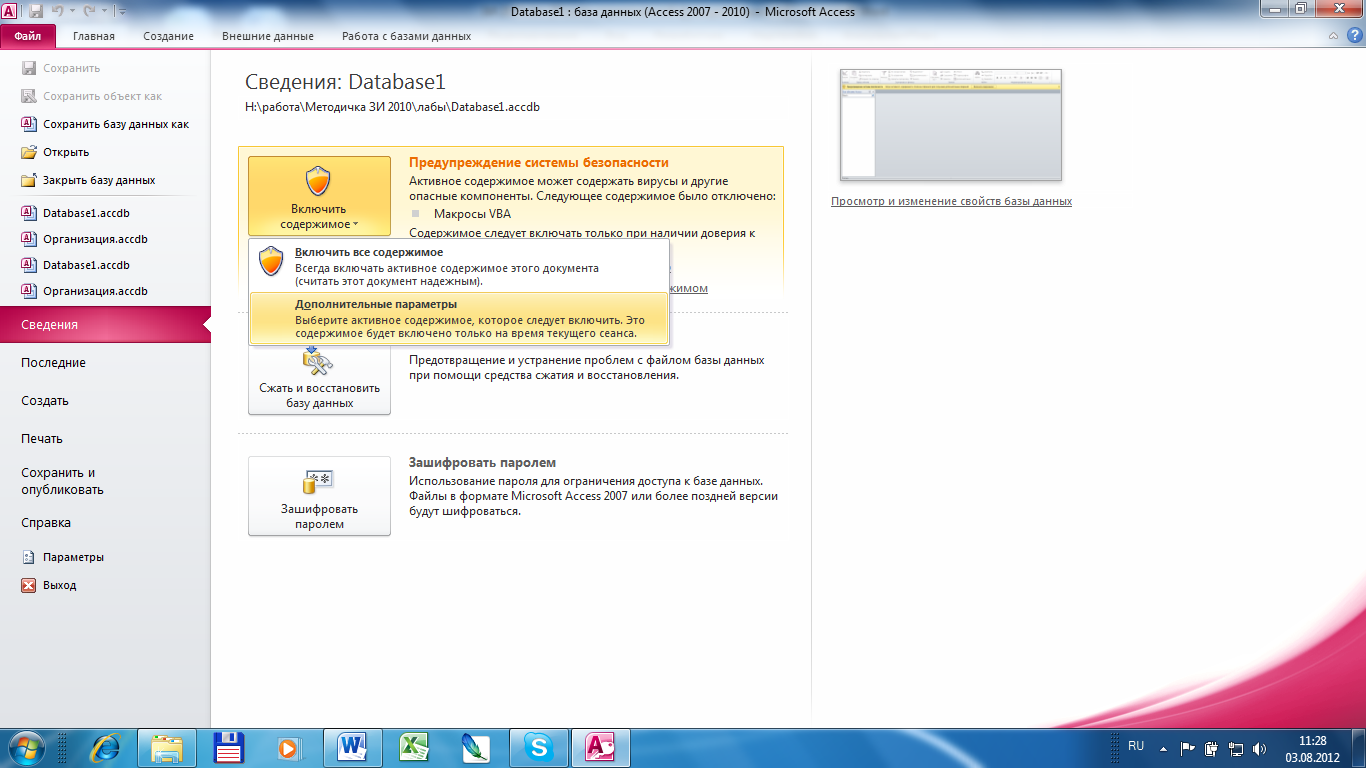Collapse the ribbon with the caret icon

(x=1333, y=36)
